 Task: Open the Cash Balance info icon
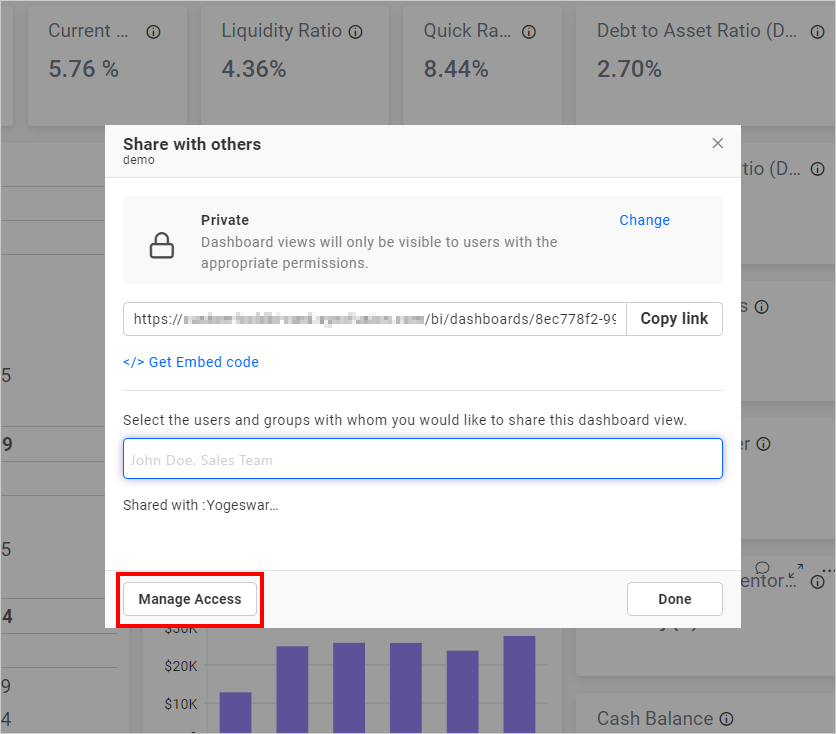tap(726, 719)
